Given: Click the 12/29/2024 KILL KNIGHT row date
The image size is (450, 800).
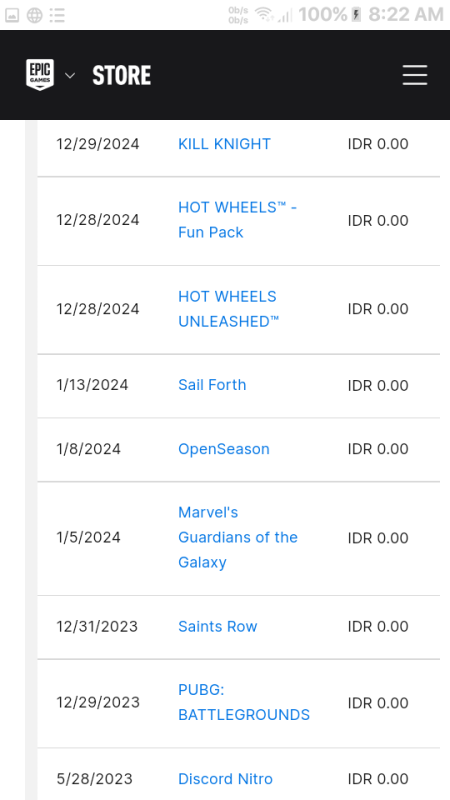Looking at the screenshot, I should (97, 144).
